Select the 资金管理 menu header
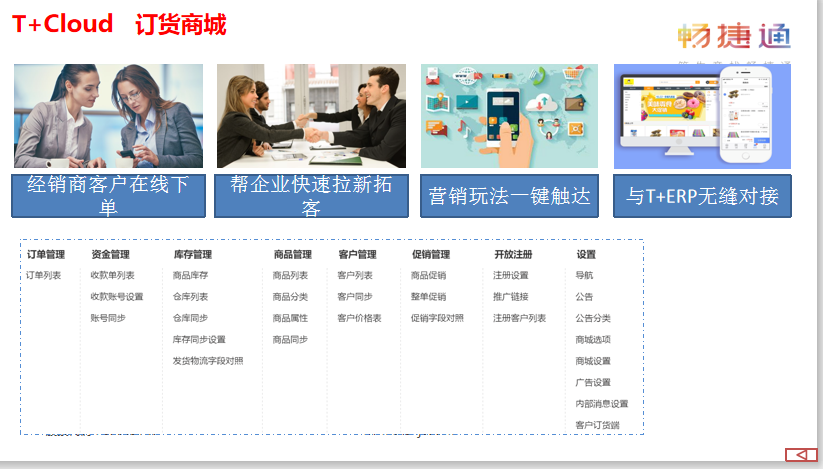Screen dimensions: 823x469 coord(110,254)
